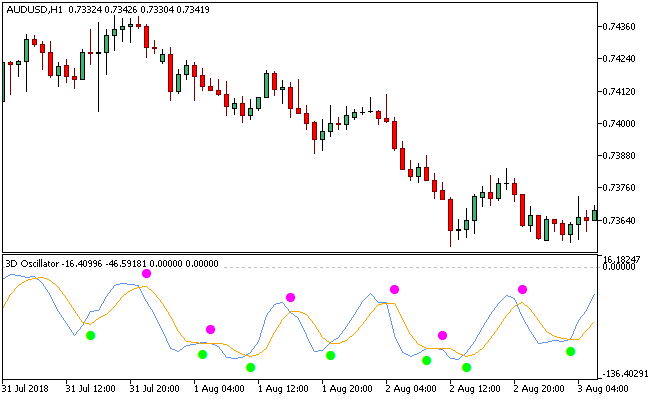Image resolution: width=650 pixels, height=400 pixels.
Task: Click the 0.00000 oscillator zero level label
Action: point(621,268)
